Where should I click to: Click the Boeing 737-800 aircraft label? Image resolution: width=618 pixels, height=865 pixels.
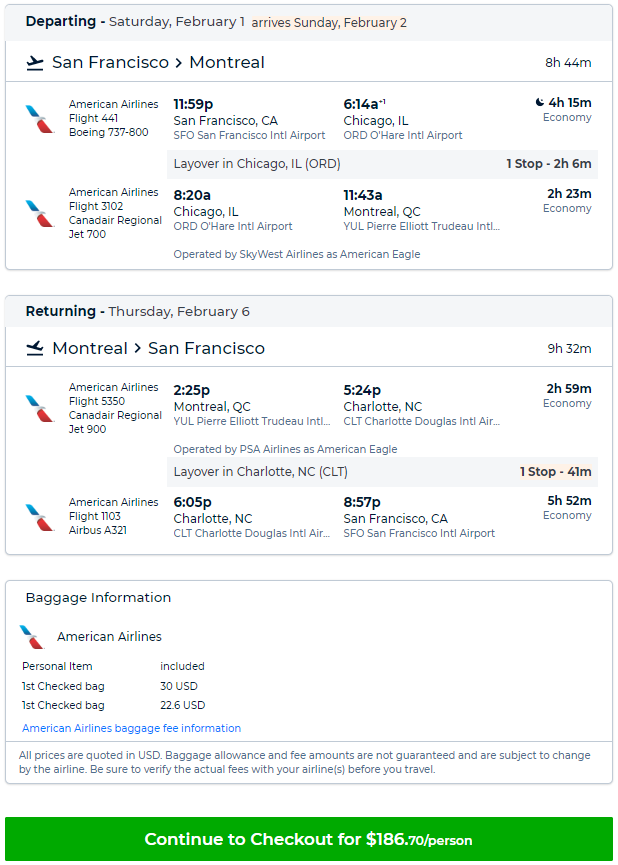click(108, 132)
